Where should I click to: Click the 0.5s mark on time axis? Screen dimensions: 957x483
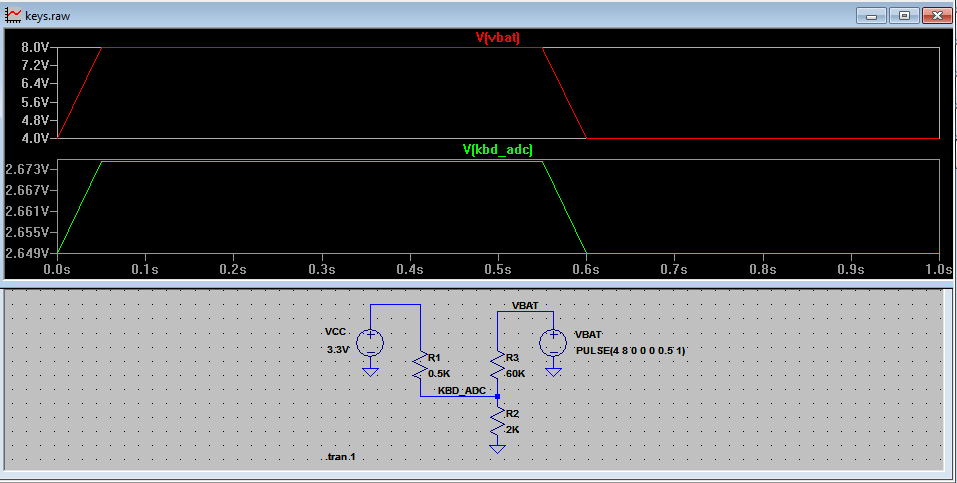click(498, 270)
